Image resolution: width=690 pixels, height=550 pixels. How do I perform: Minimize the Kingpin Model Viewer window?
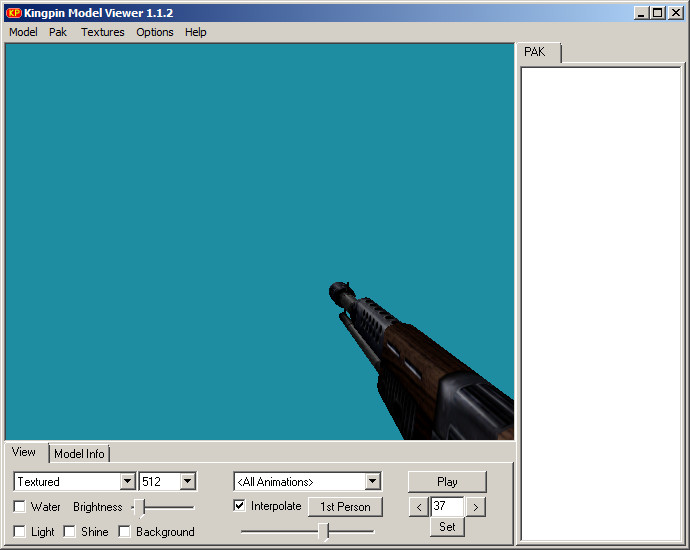(641, 13)
